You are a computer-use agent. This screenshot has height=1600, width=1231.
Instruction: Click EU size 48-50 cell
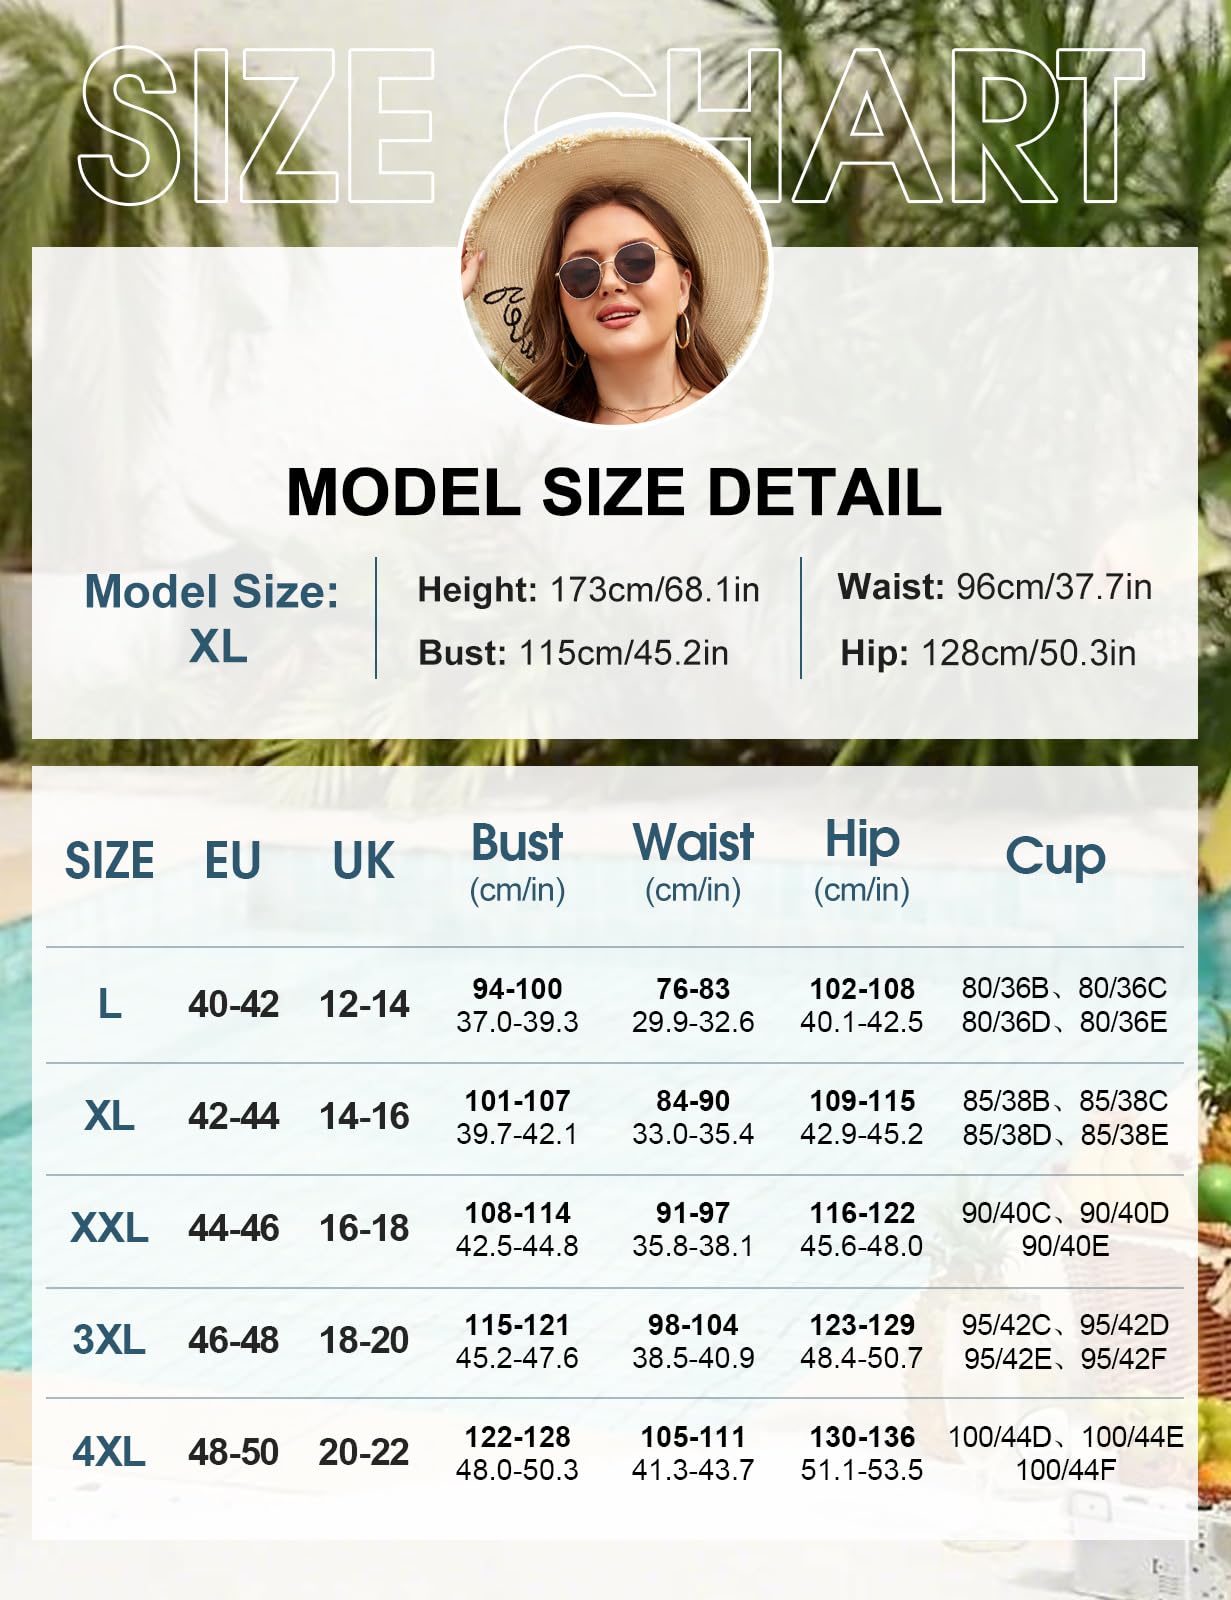234,1452
